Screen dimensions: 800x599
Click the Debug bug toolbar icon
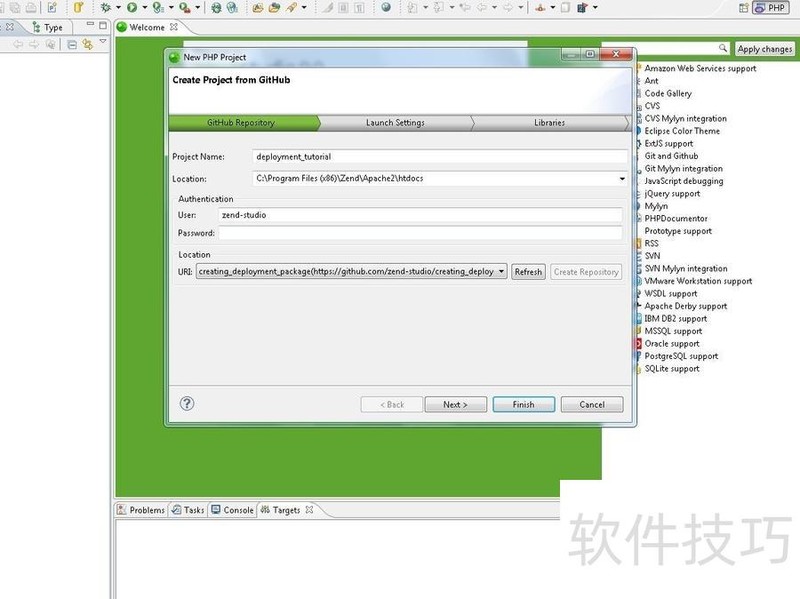(106, 7)
